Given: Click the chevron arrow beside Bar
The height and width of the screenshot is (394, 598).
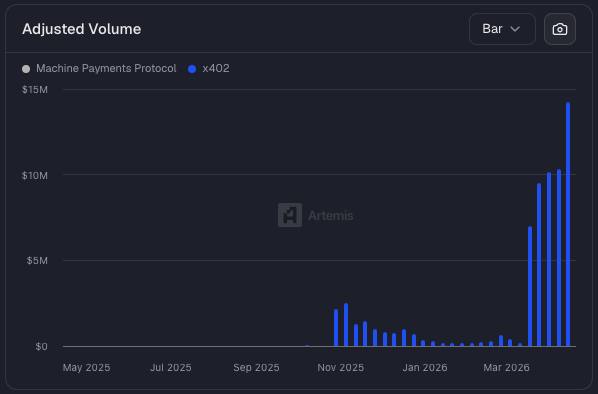Looking at the screenshot, I should point(515,29).
